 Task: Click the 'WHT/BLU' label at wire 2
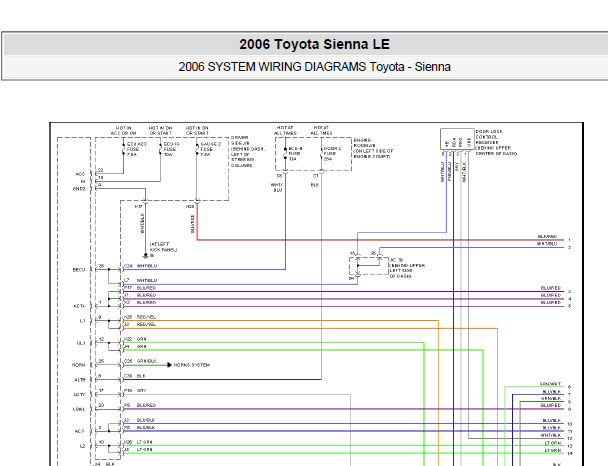pos(547,243)
